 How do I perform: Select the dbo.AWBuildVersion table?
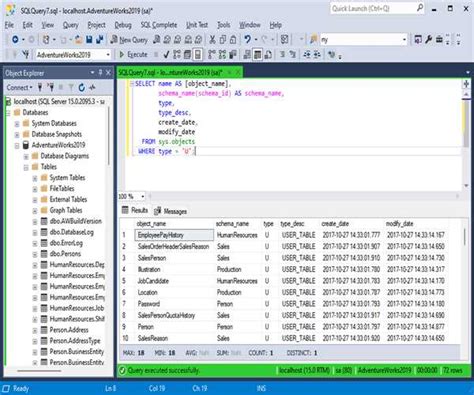click(x=76, y=221)
